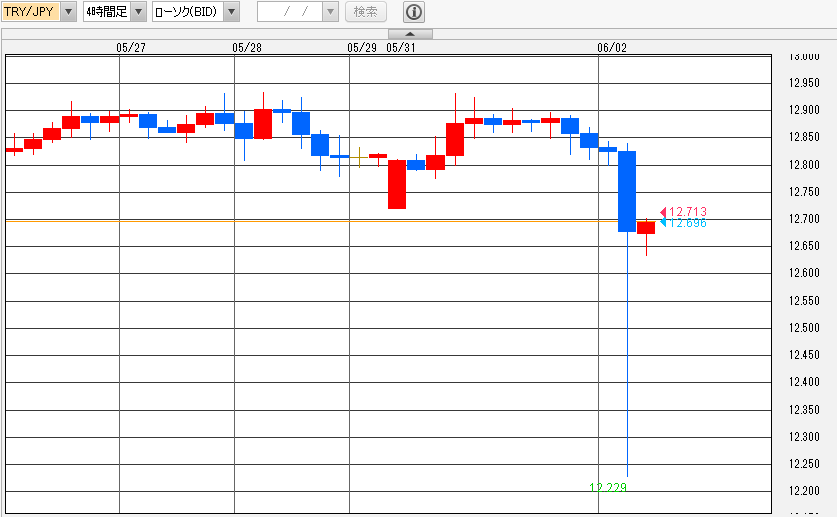This screenshot has width=837, height=517.
Task: Click the green 12.229 low price label
Action: [x=608, y=487]
